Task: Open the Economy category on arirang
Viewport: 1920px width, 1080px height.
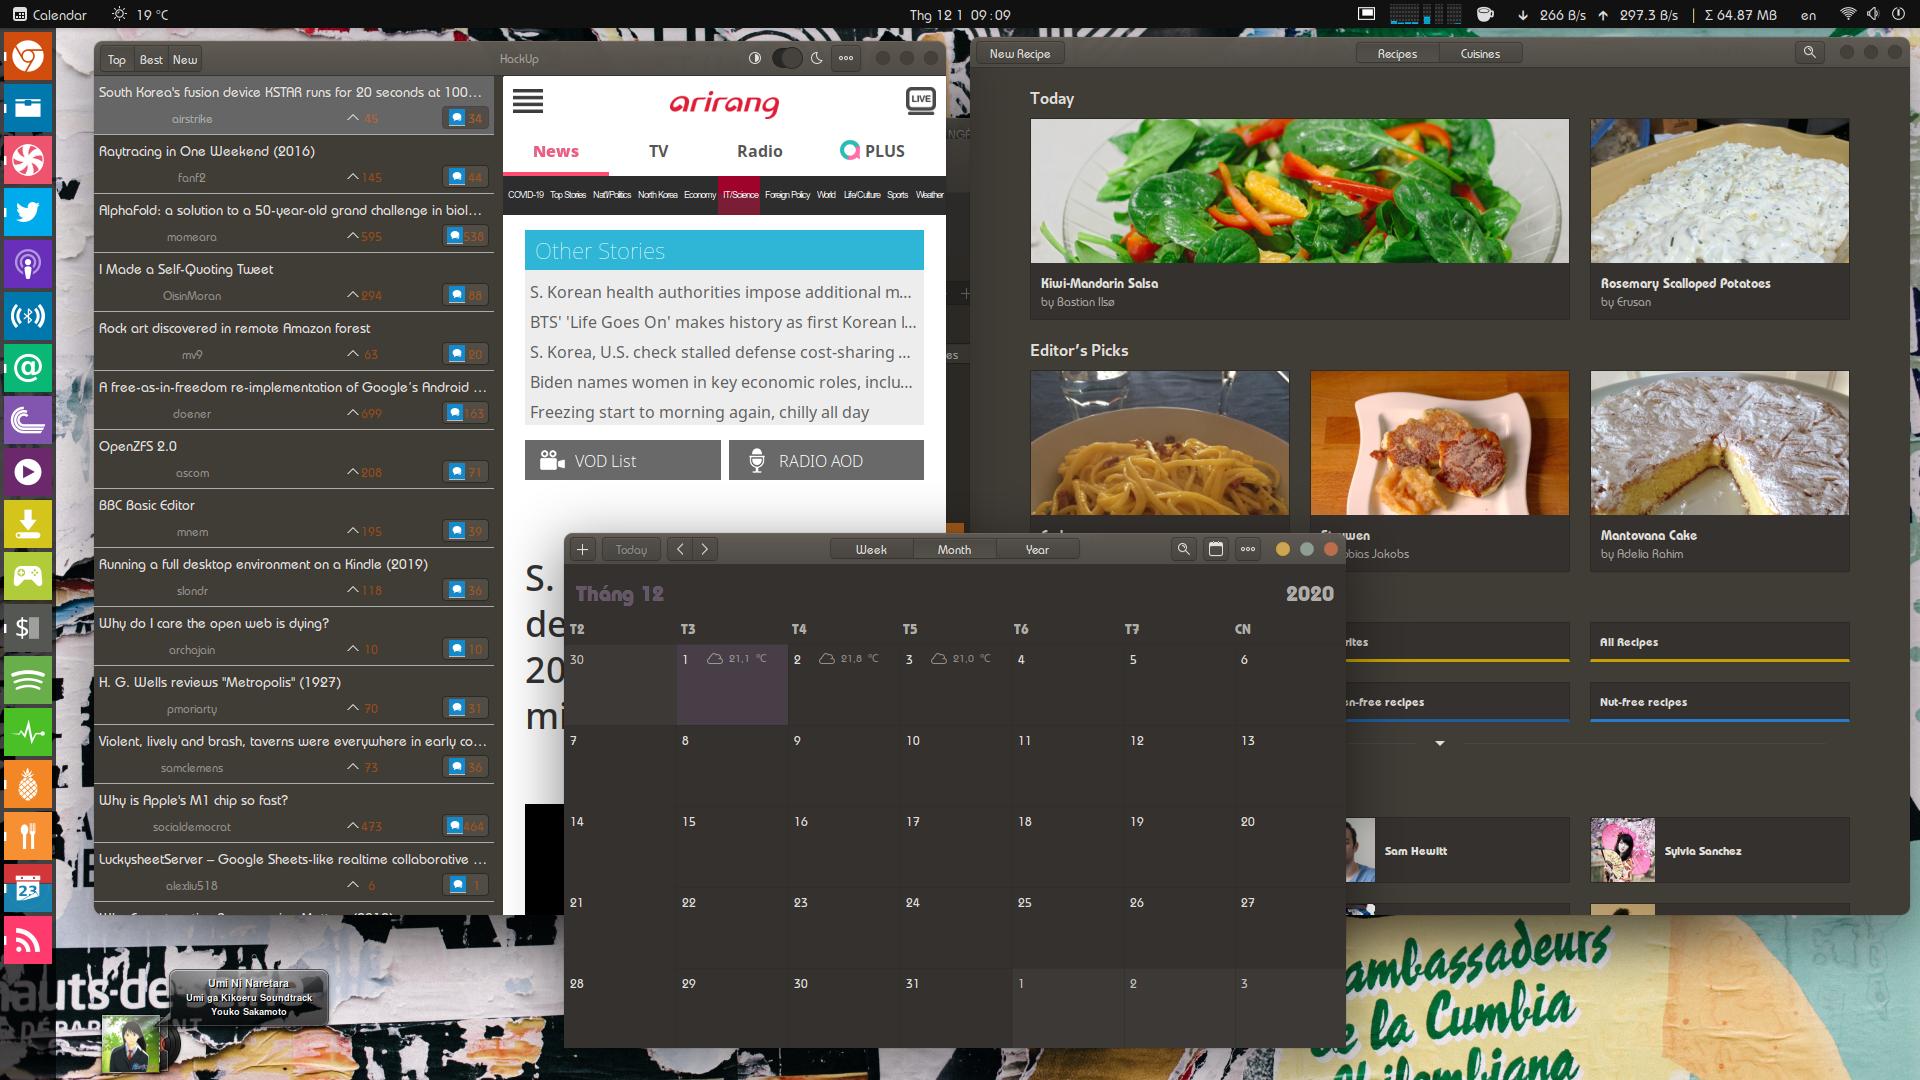Action: tap(700, 194)
